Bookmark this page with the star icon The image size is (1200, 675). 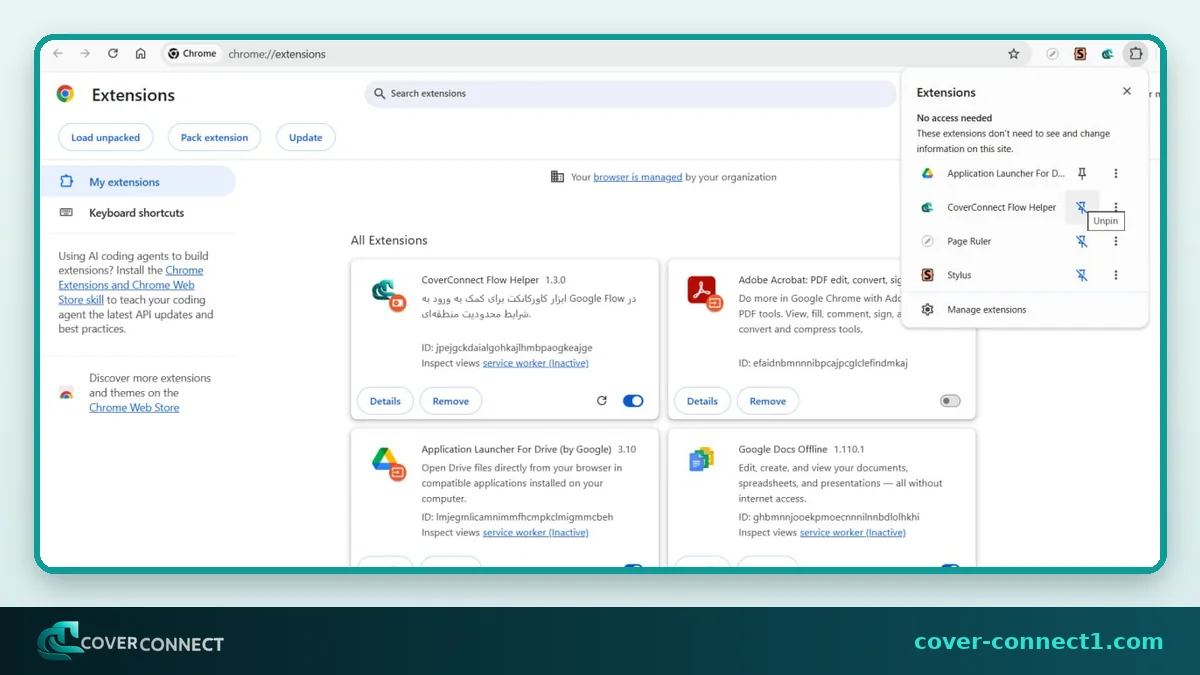[x=1014, y=54]
